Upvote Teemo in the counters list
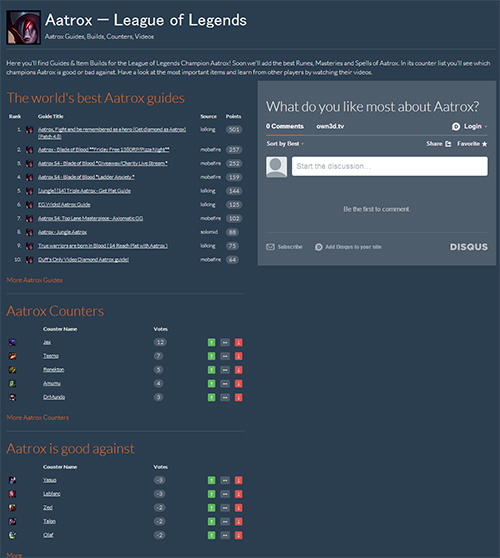The width and height of the screenshot is (500, 558). click(x=211, y=356)
